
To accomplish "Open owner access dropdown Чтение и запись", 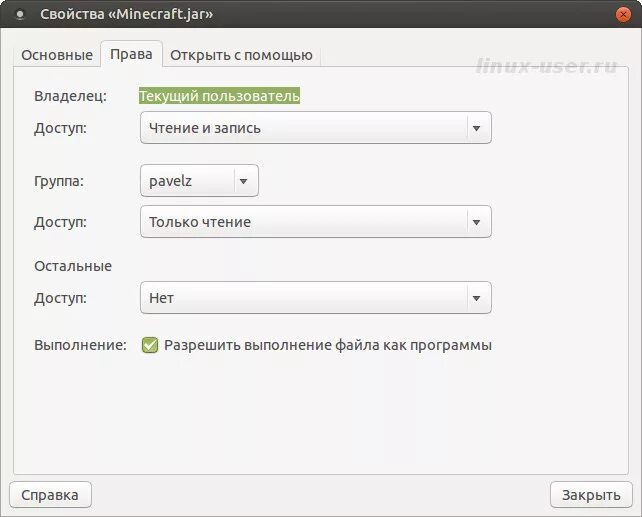I will coord(316,128).
